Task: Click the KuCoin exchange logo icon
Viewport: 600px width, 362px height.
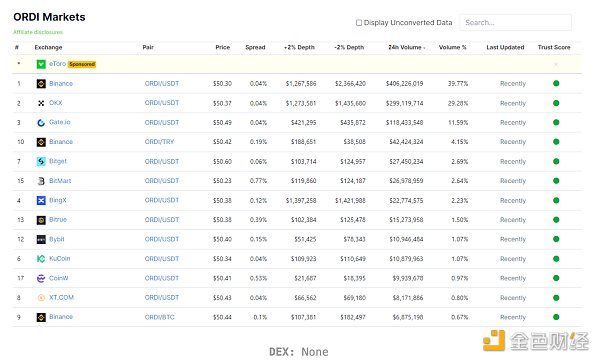Action: [x=41, y=259]
